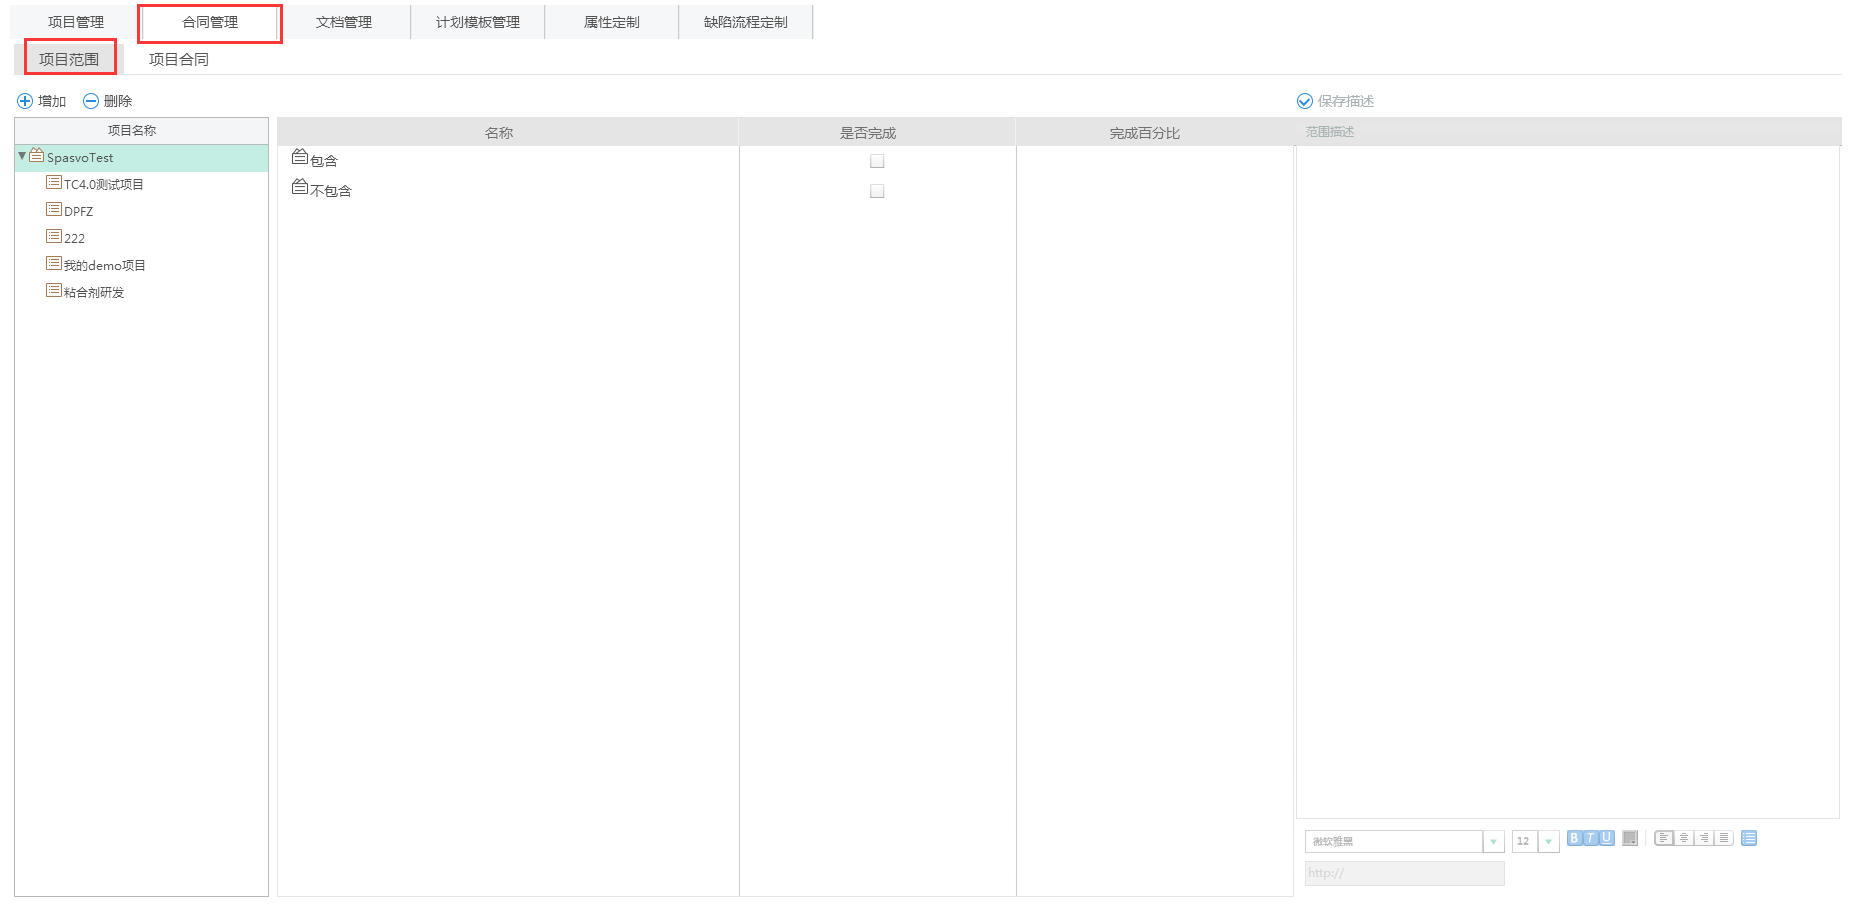Viewport: 1856px width, 906px height.
Task: Select the 项目范围 sub-tab
Action: point(69,59)
